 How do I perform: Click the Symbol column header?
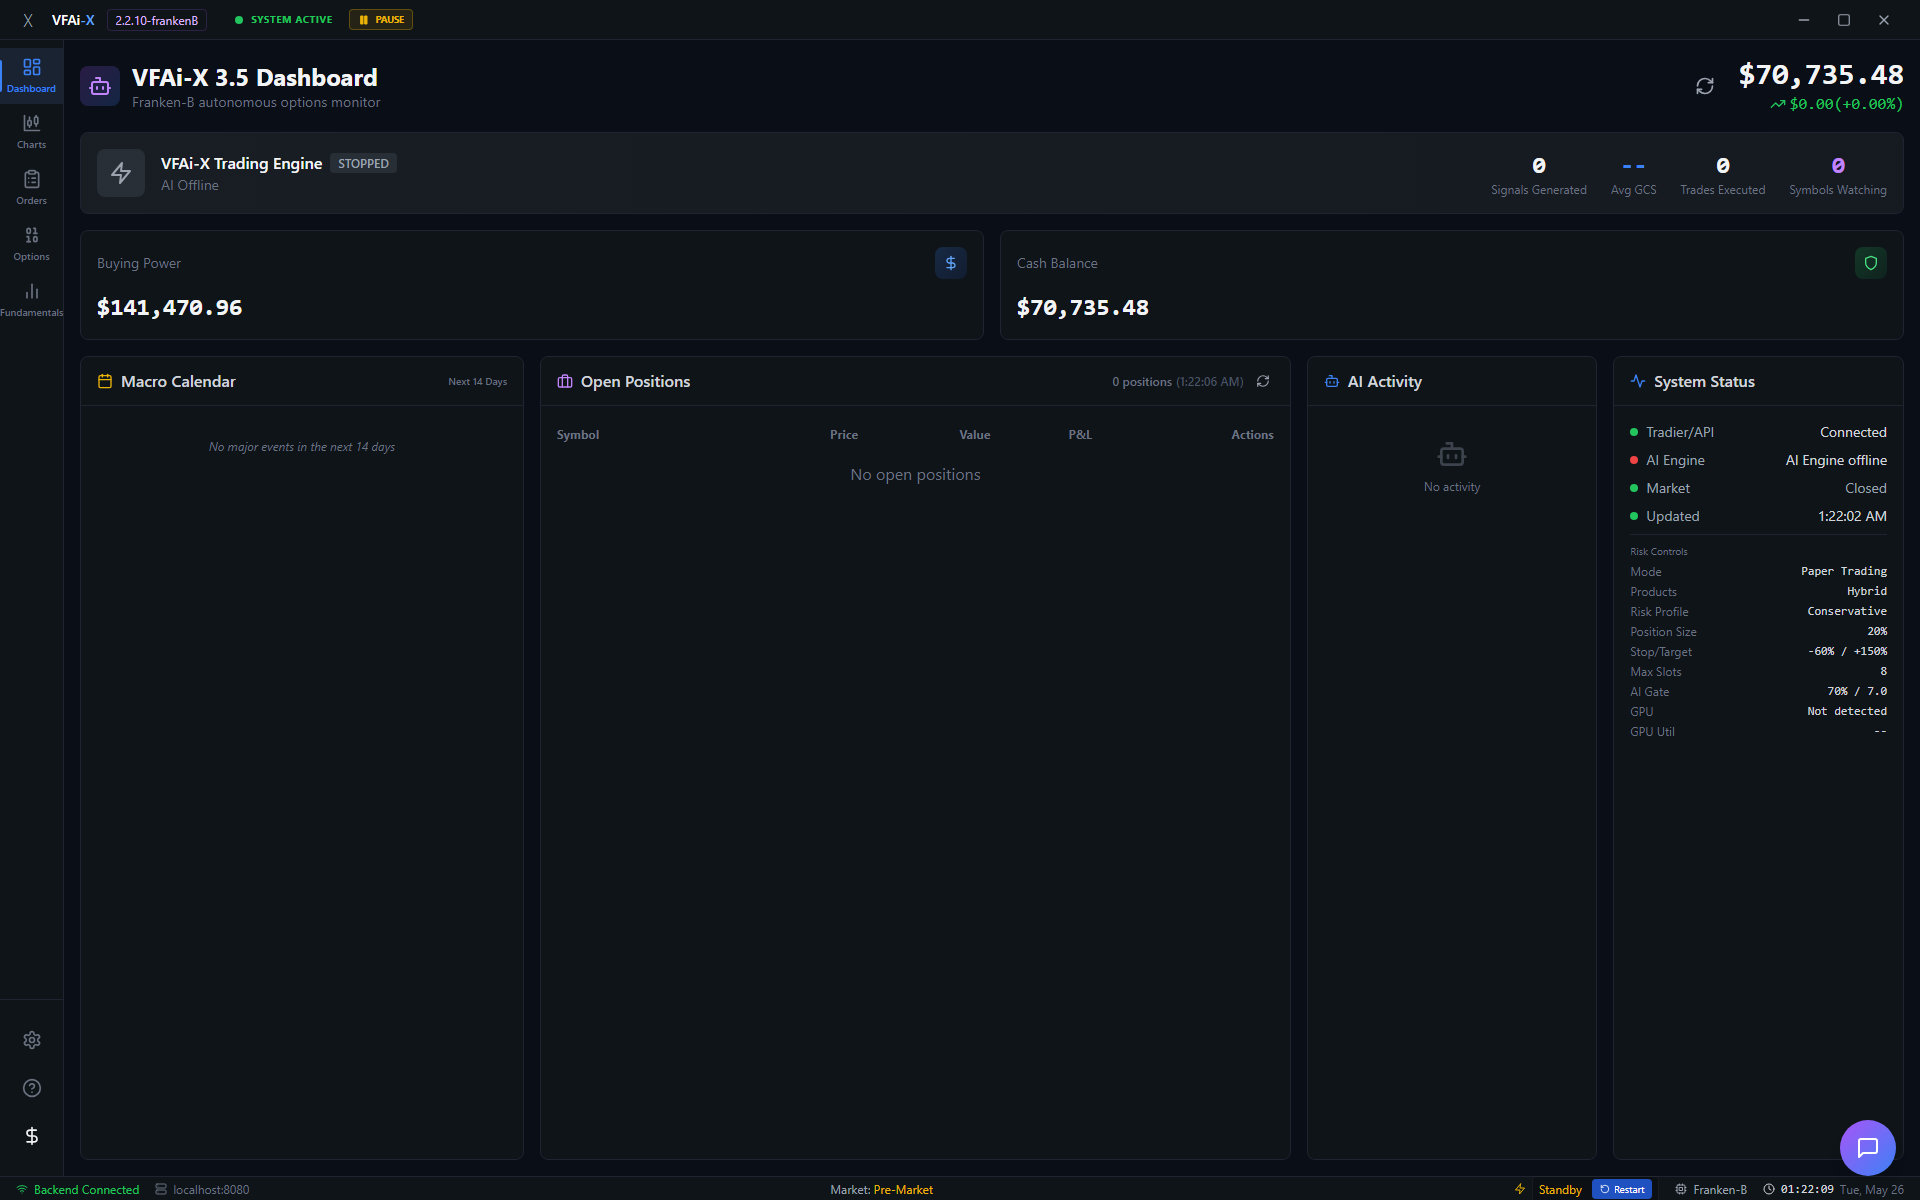pyautogui.click(x=578, y=435)
